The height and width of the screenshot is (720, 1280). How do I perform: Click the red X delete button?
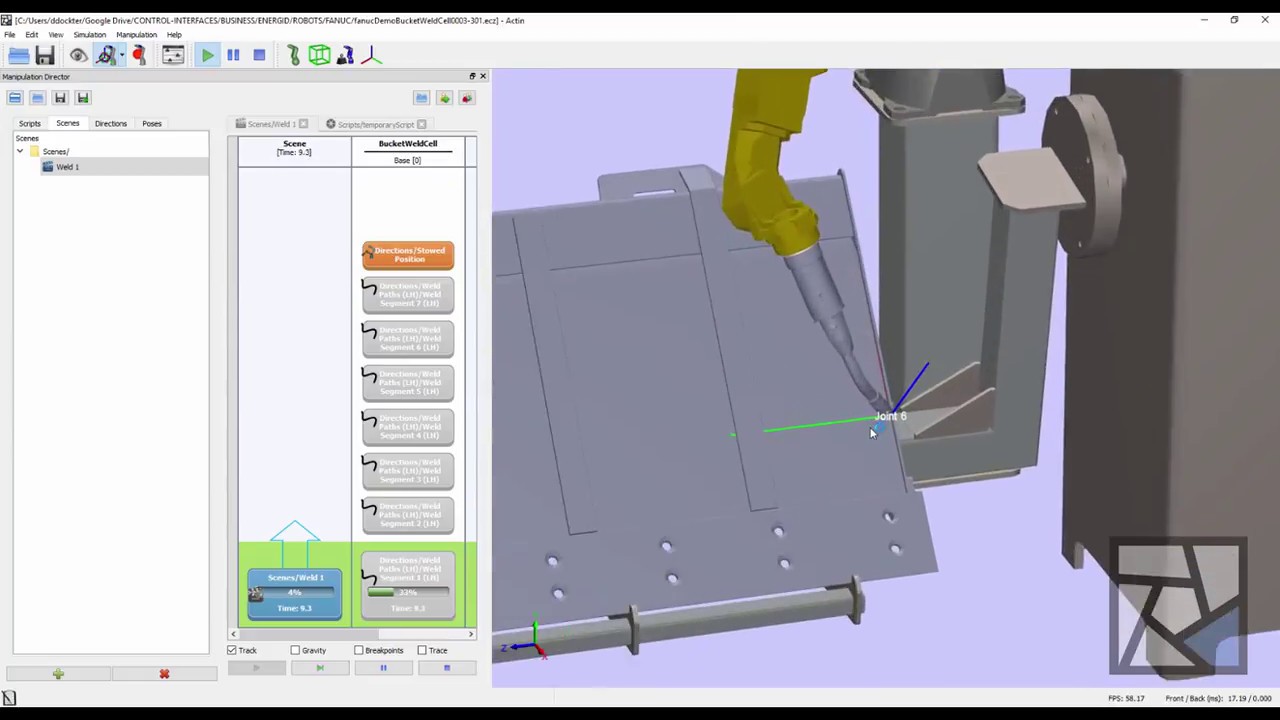coord(164,674)
